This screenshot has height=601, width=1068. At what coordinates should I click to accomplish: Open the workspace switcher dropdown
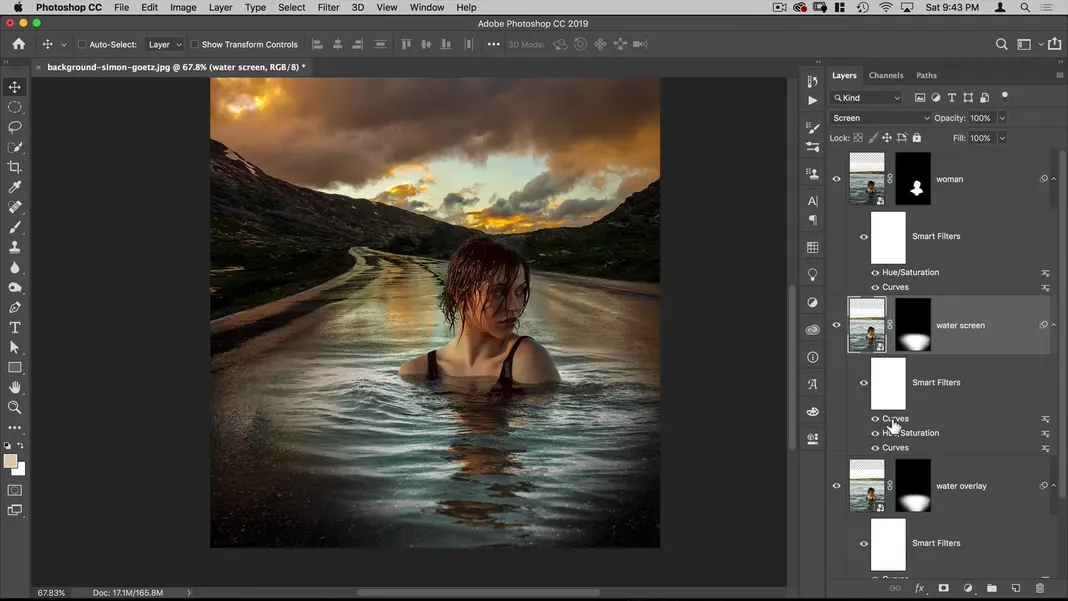(x=1028, y=44)
